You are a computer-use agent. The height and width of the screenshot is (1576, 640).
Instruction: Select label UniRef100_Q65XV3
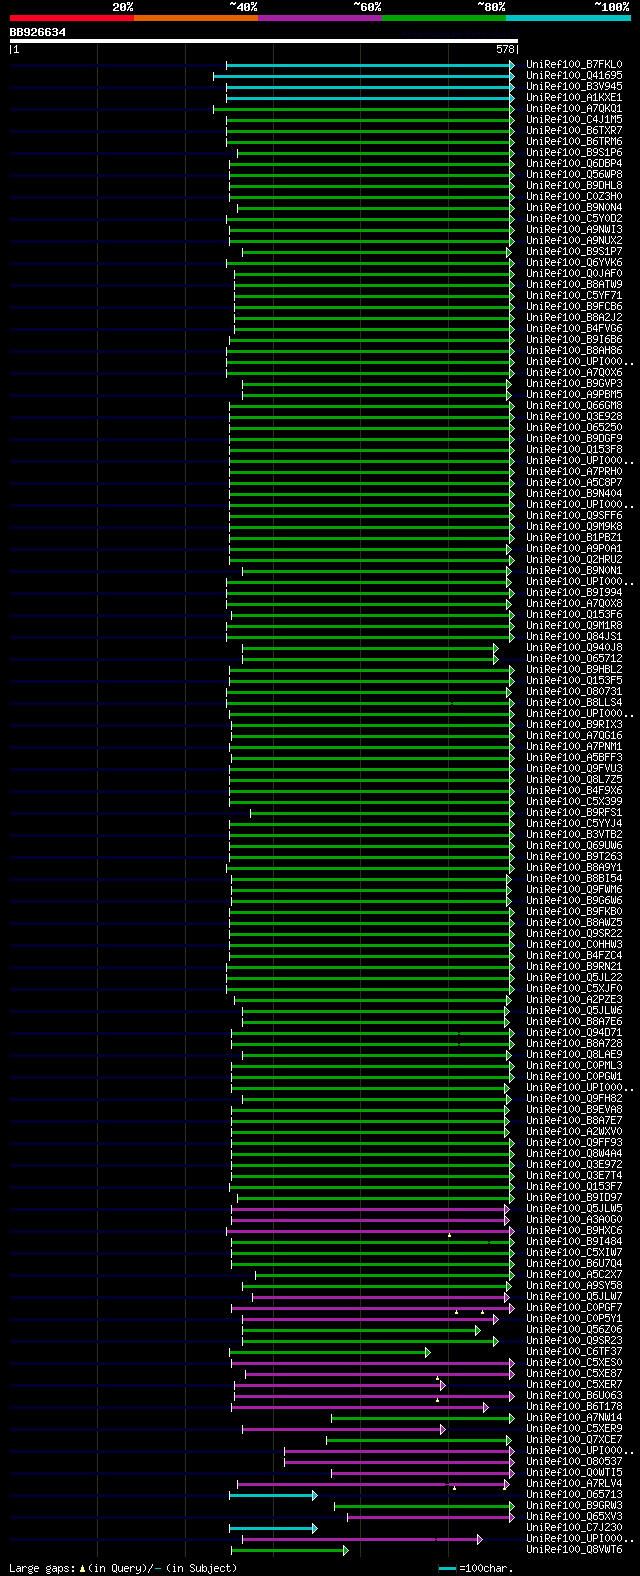click(574, 1517)
